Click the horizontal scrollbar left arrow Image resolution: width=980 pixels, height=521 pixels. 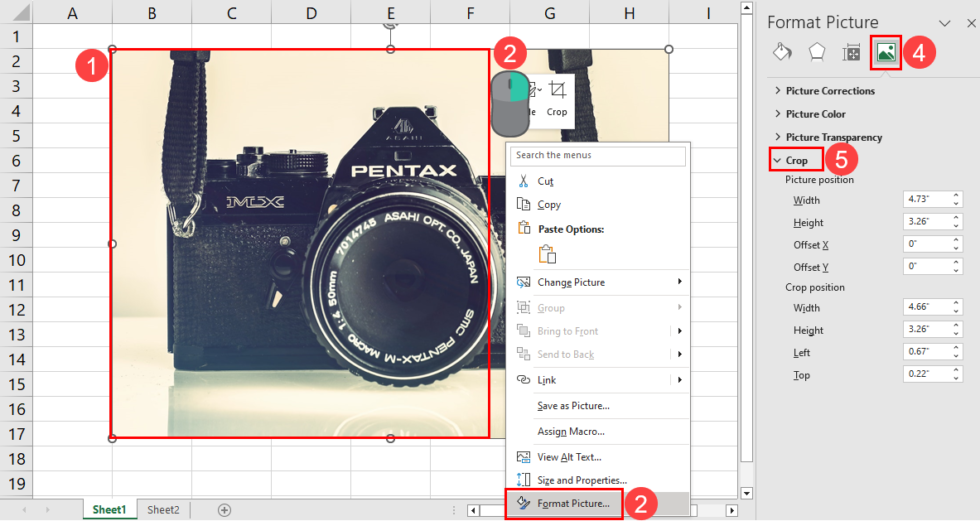click(474, 510)
